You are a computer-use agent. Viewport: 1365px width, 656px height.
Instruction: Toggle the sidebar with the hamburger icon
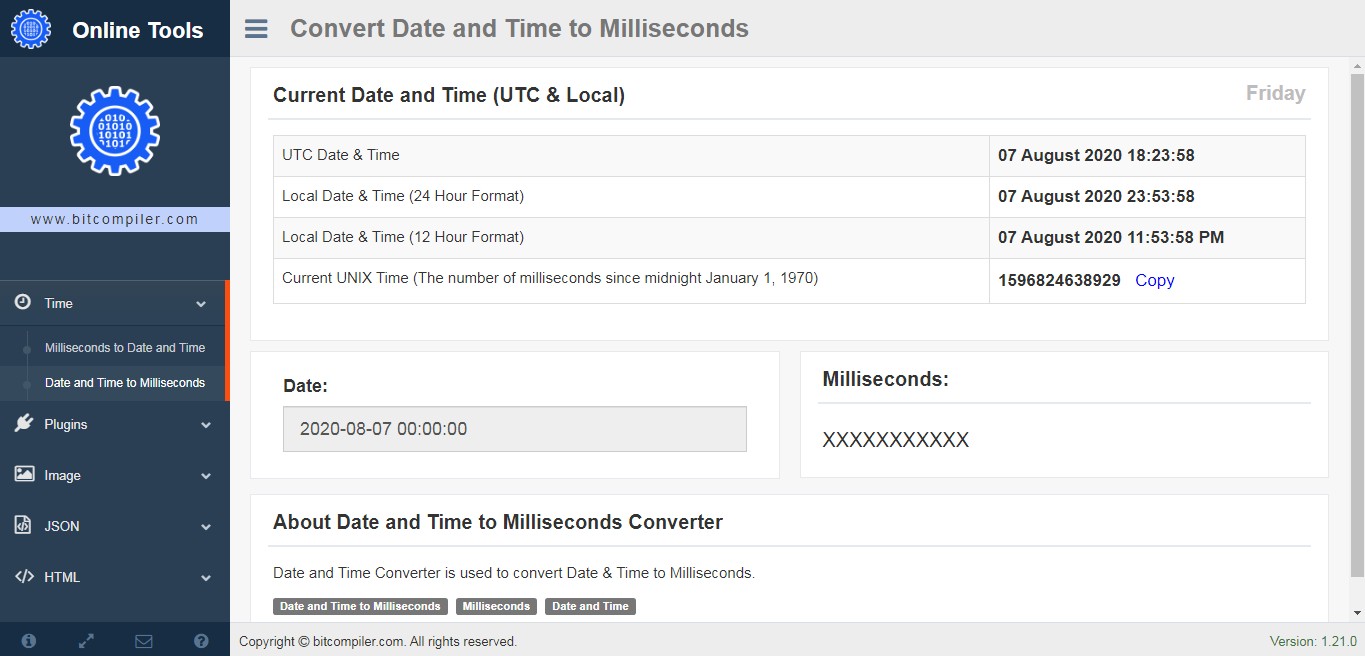point(256,28)
